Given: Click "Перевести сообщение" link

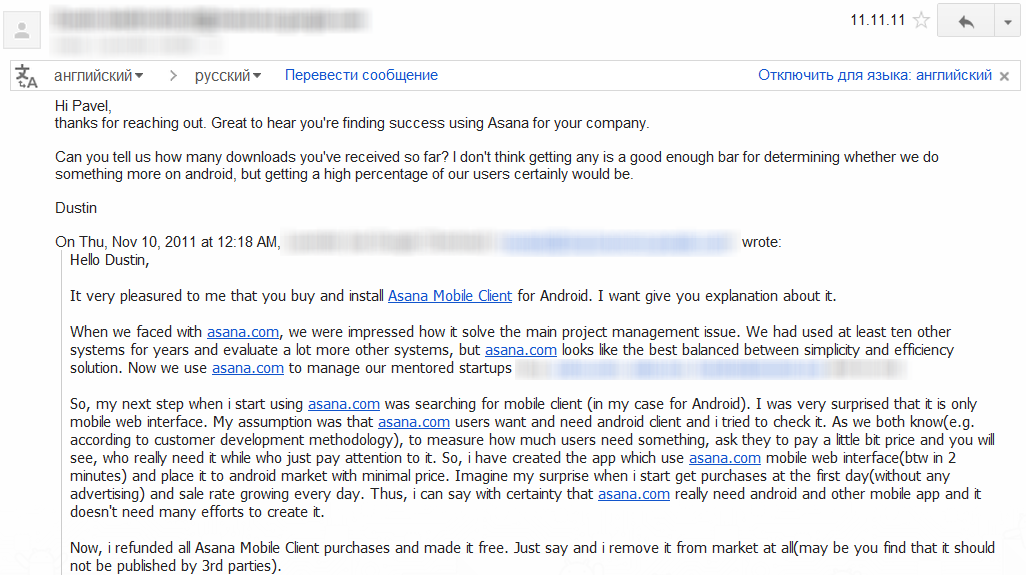Looking at the screenshot, I should (361, 75).
